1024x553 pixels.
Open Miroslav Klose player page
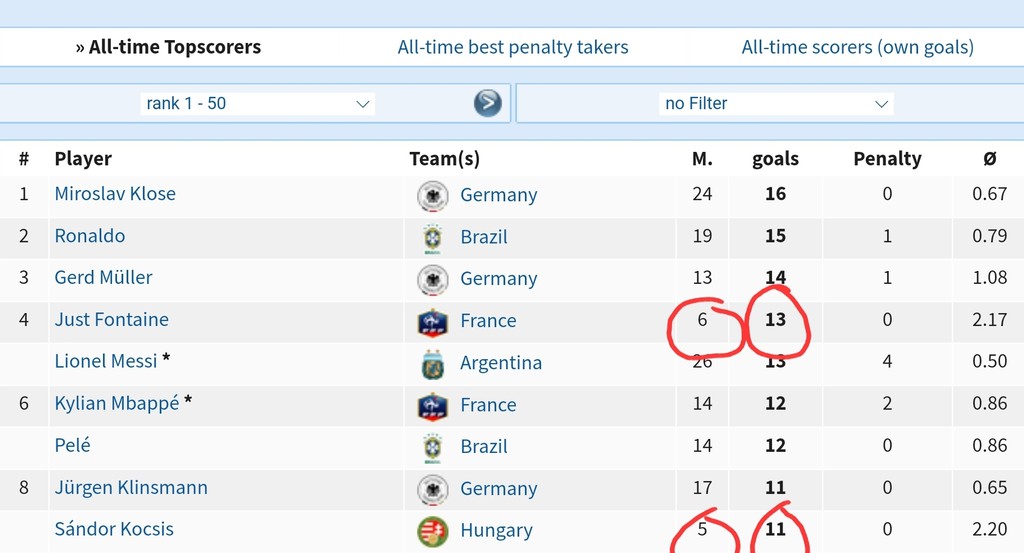(x=115, y=194)
